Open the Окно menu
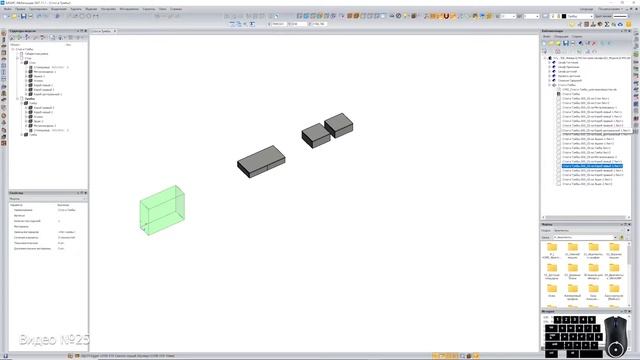This screenshot has width=640, height=360. [x=162, y=9]
